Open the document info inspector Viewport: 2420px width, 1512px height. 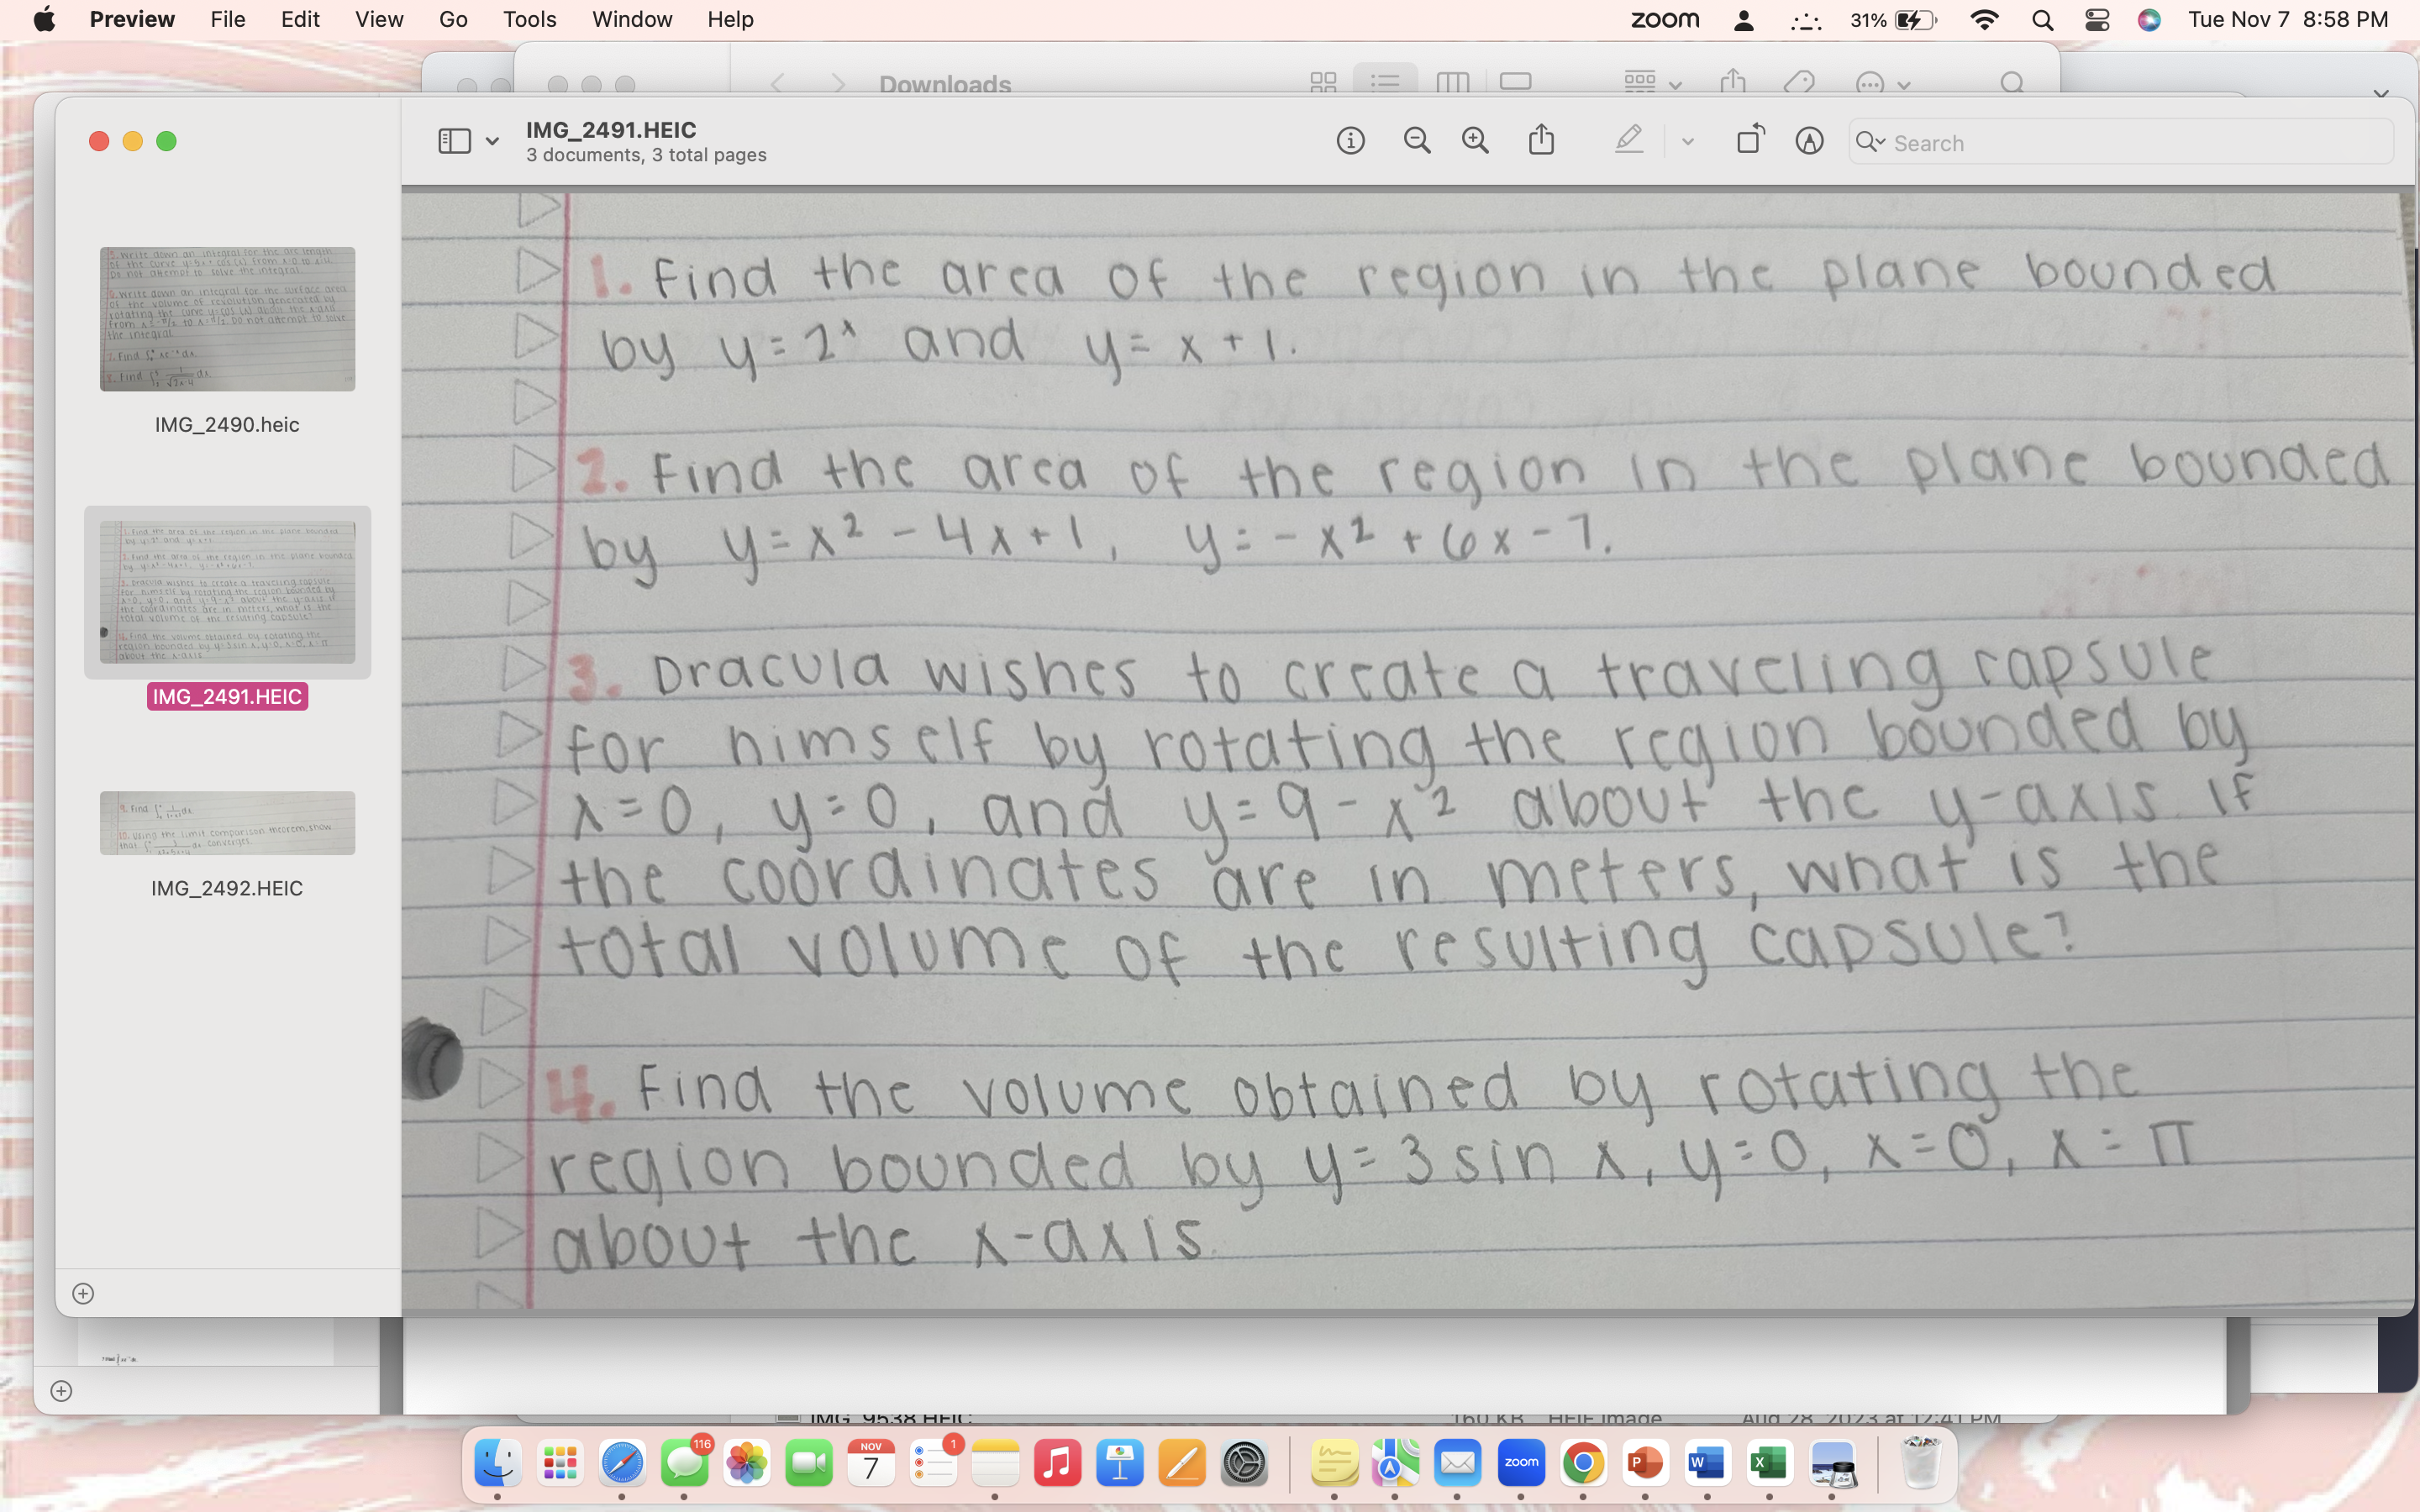click(x=1351, y=140)
